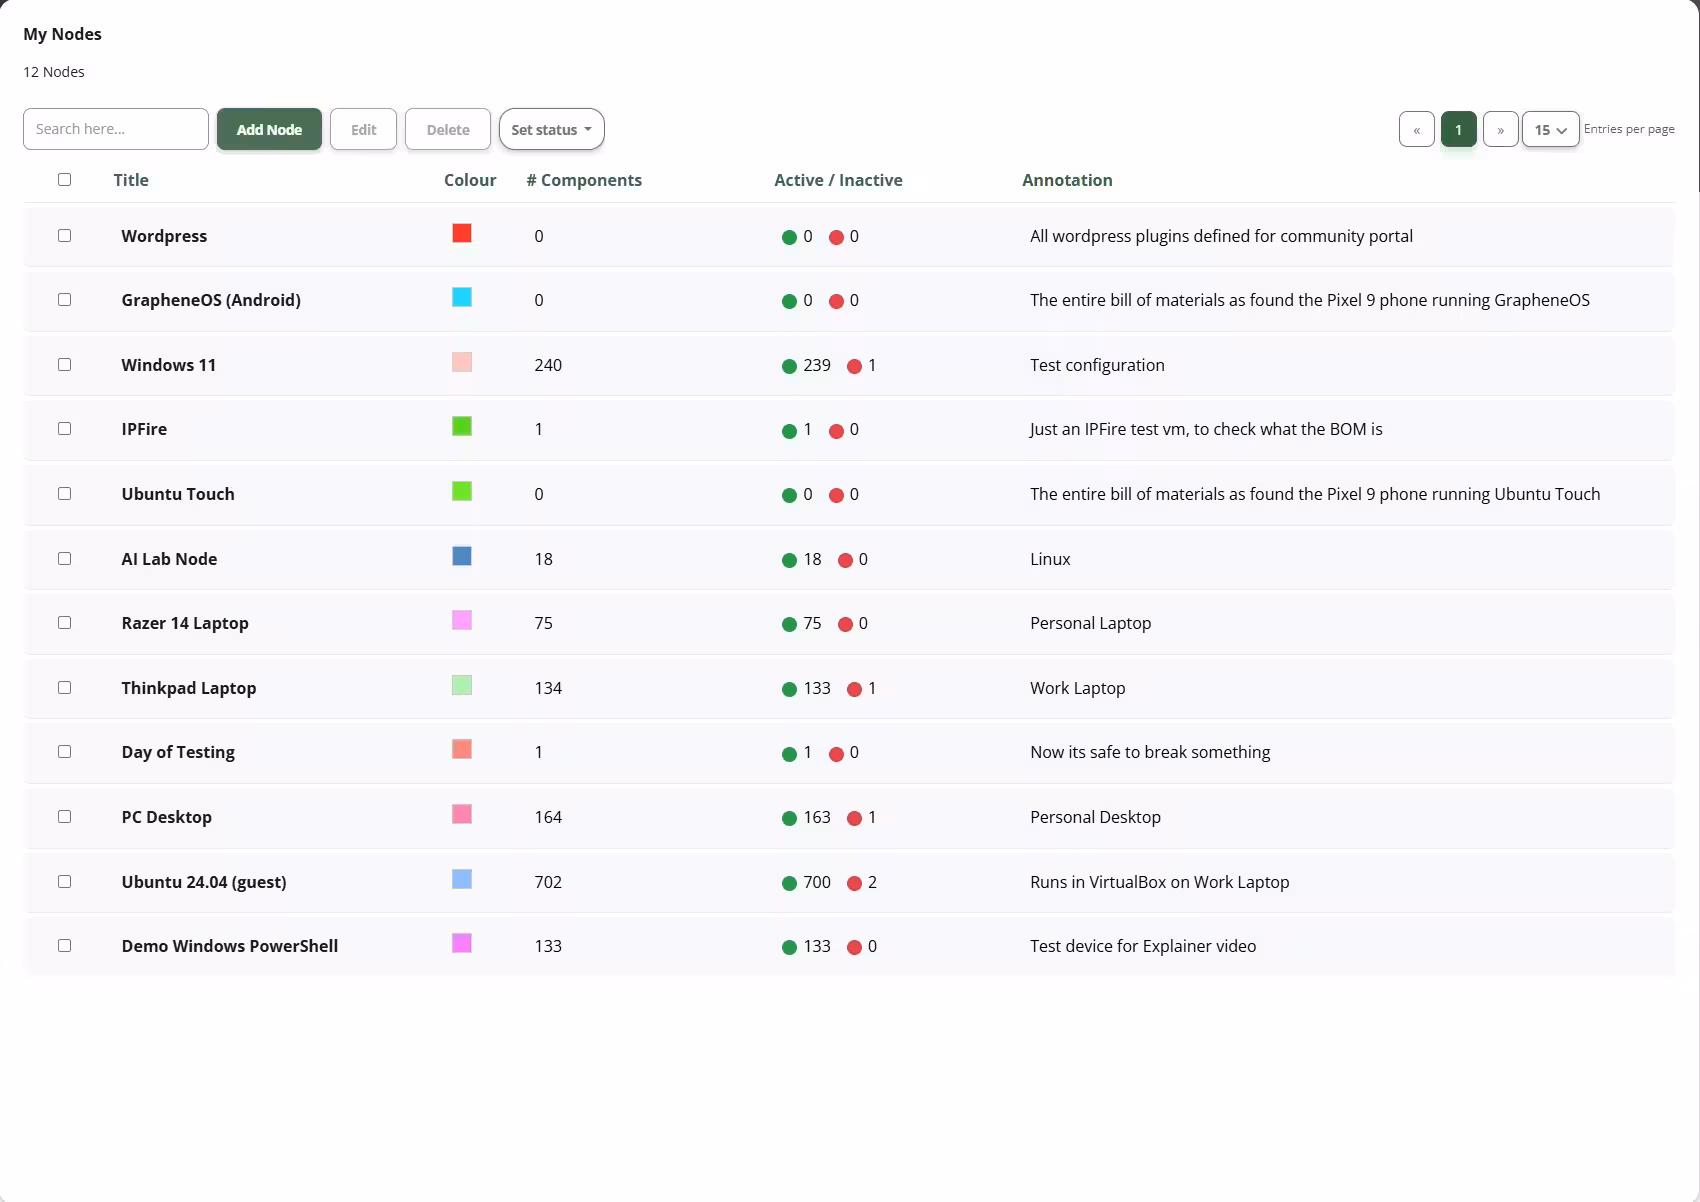Check the box for the IPFire node
Image resolution: width=1700 pixels, height=1202 pixels.
point(65,429)
